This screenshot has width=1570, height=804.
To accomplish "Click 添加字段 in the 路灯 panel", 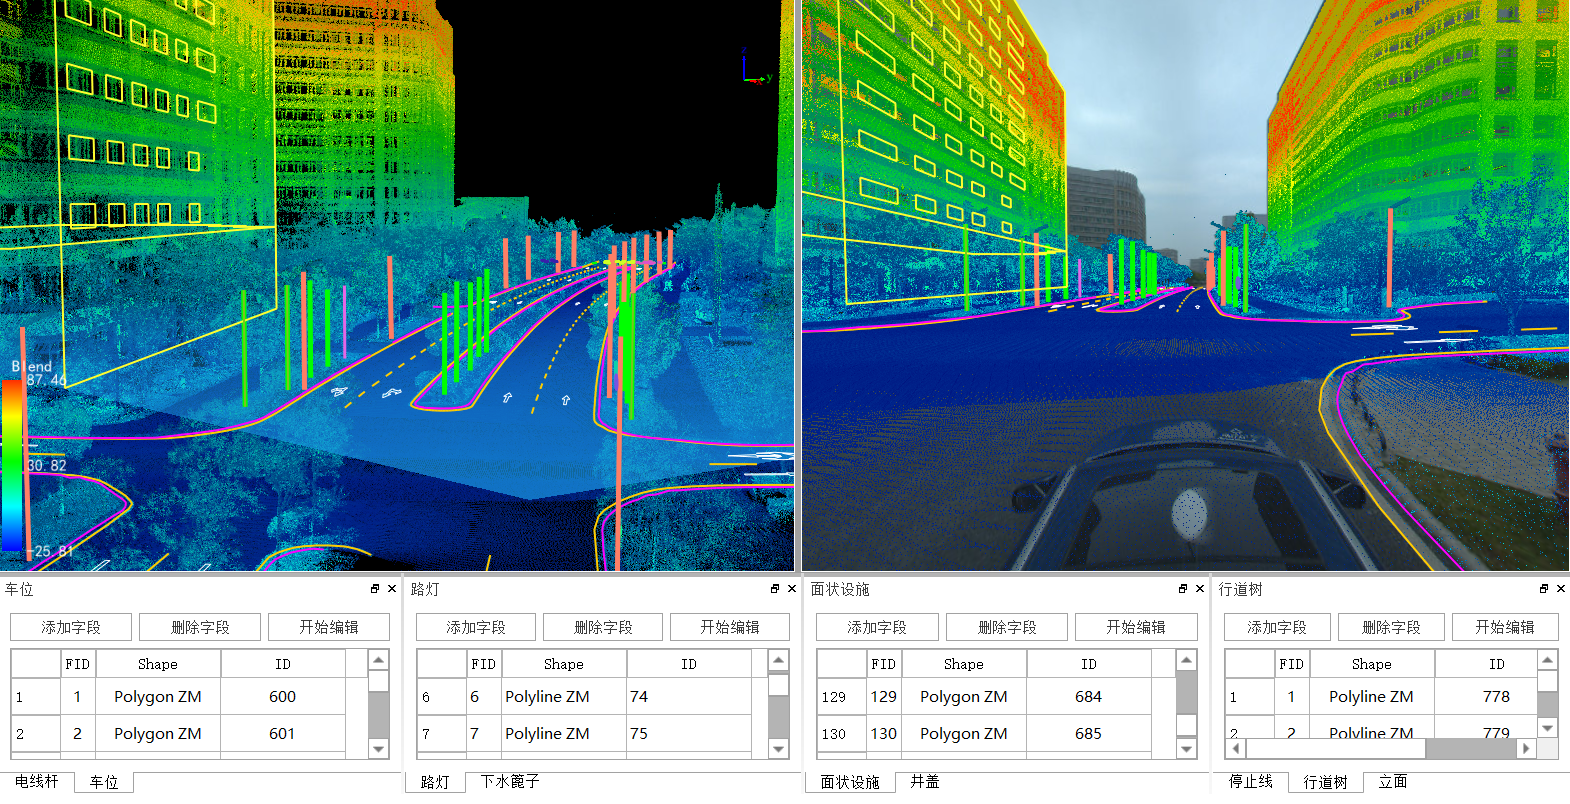I will pos(476,627).
